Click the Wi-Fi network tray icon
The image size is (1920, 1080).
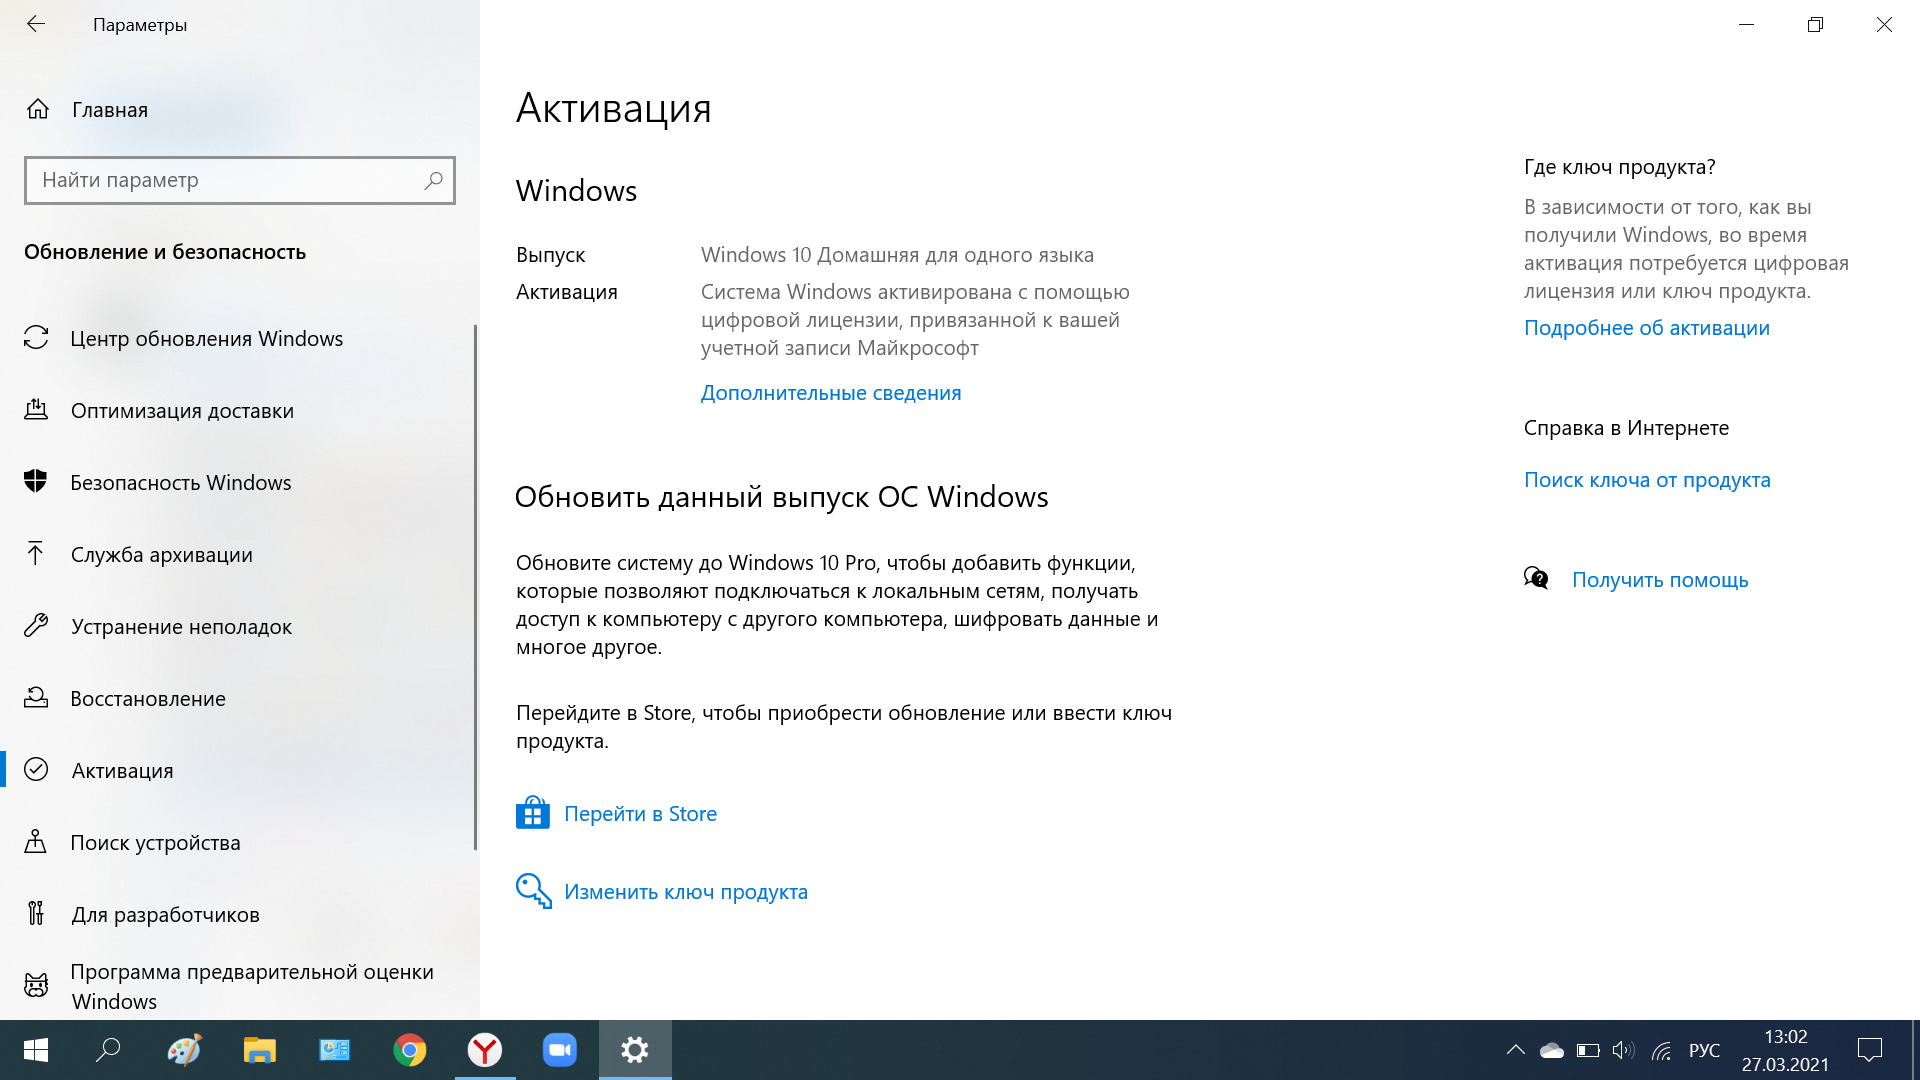(x=1661, y=1050)
